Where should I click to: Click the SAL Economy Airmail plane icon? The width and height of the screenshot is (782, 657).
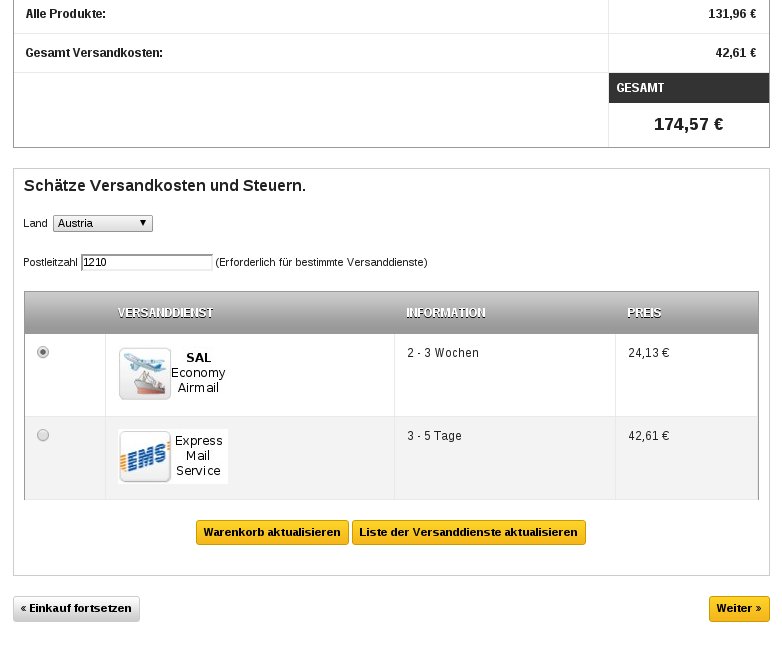[x=145, y=373]
